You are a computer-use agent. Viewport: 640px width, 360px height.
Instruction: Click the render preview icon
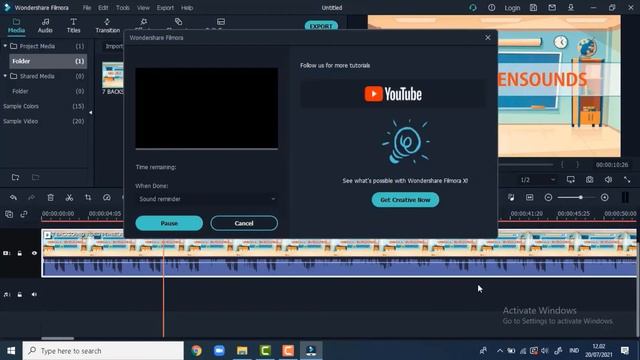click(x=511, y=198)
